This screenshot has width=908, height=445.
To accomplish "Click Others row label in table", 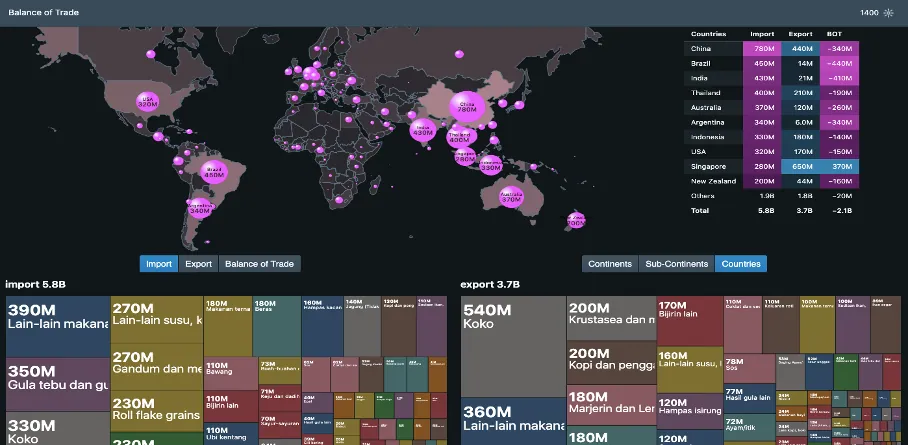I will coord(702,196).
